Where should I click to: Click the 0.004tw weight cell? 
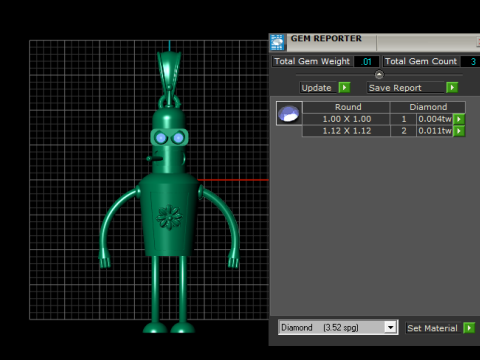(435, 119)
